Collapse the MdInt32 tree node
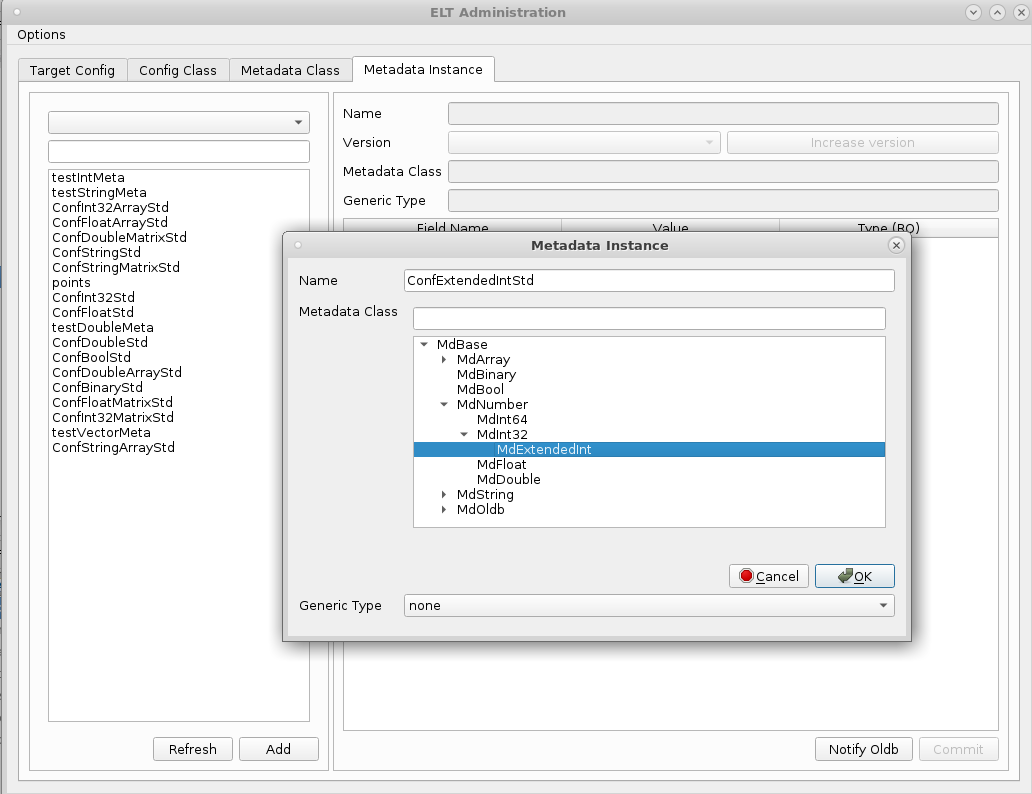This screenshot has width=1032, height=794. point(464,435)
